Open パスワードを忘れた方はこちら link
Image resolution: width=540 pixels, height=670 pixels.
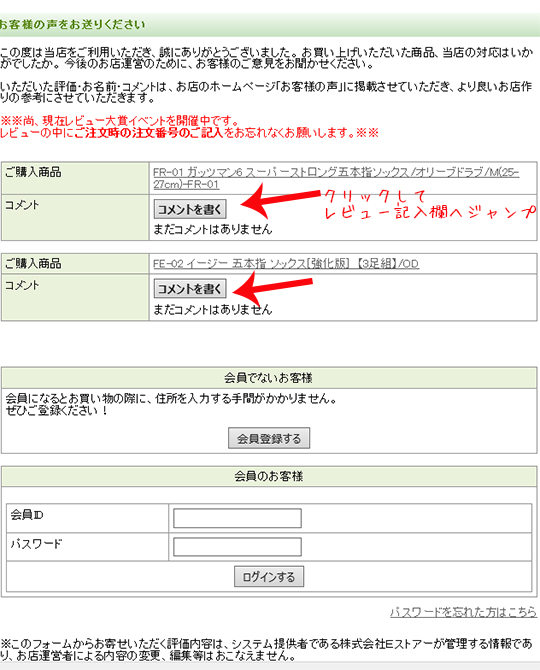(463, 612)
